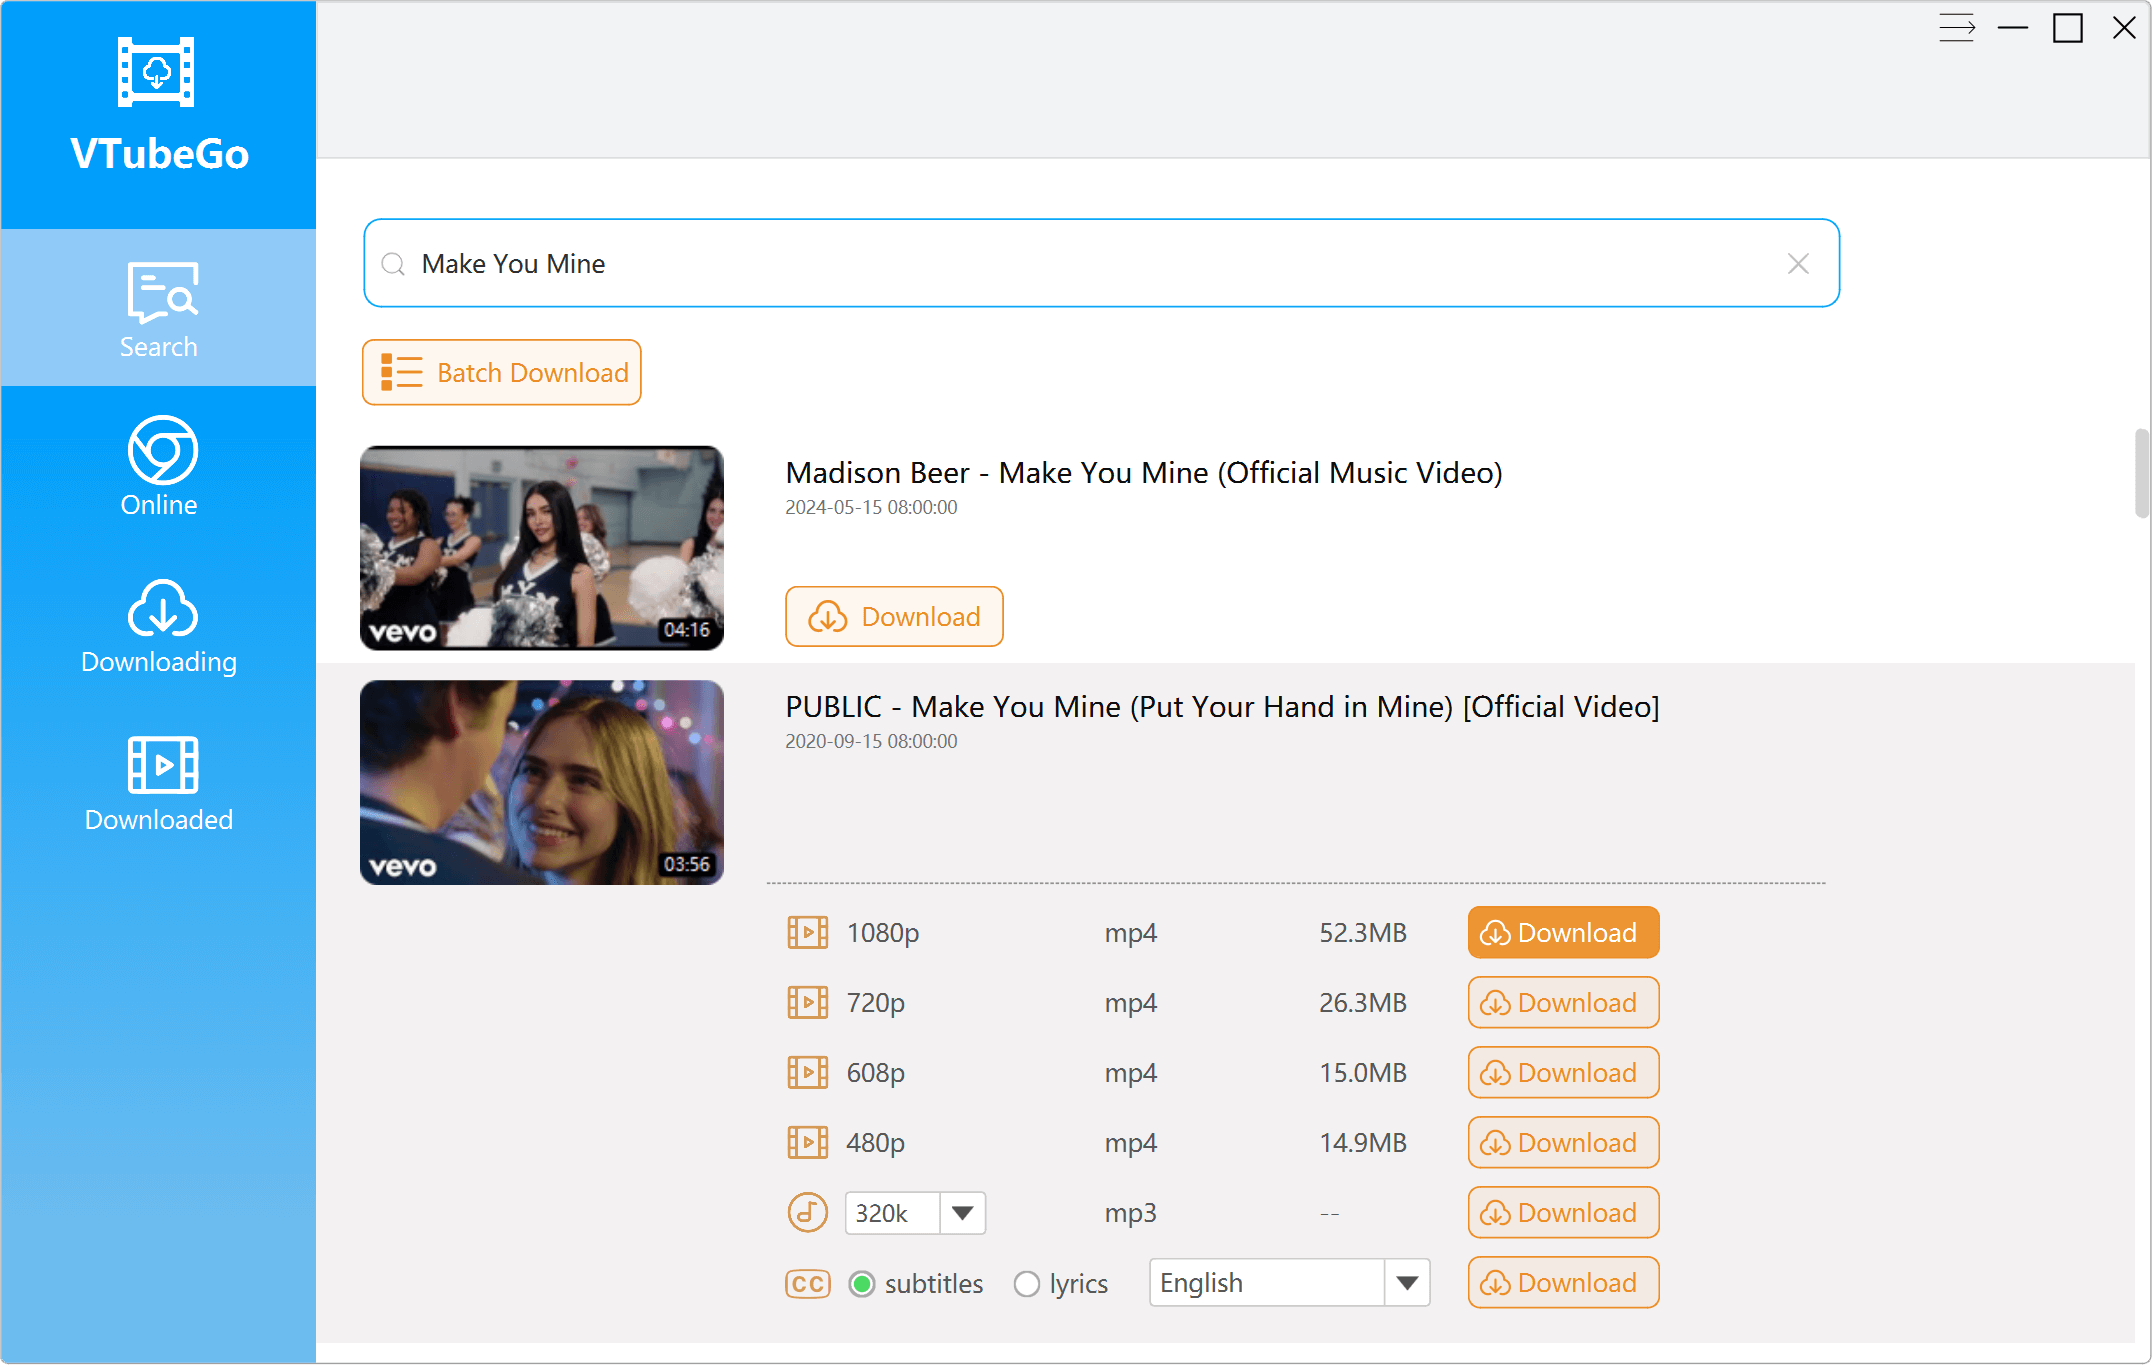Open the Downloading tab
2152x1365 pixels.
158,626
